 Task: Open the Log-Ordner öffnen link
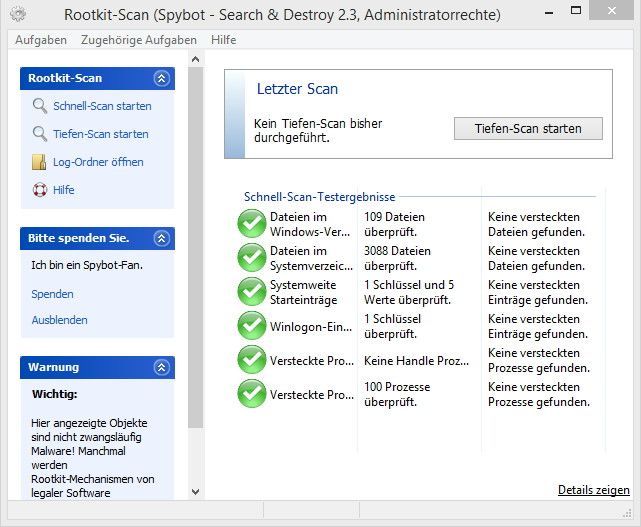click(98, 162)
